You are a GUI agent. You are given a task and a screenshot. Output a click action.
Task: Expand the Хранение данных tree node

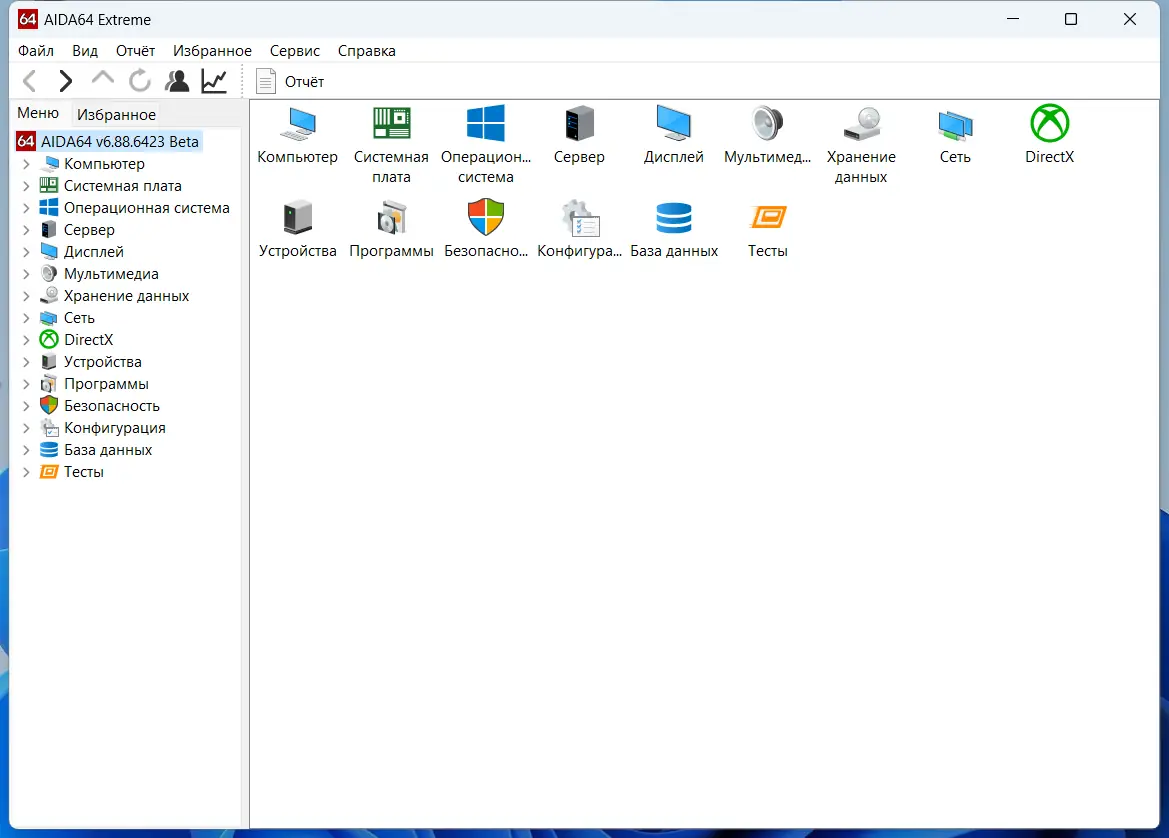pos(26,296)
